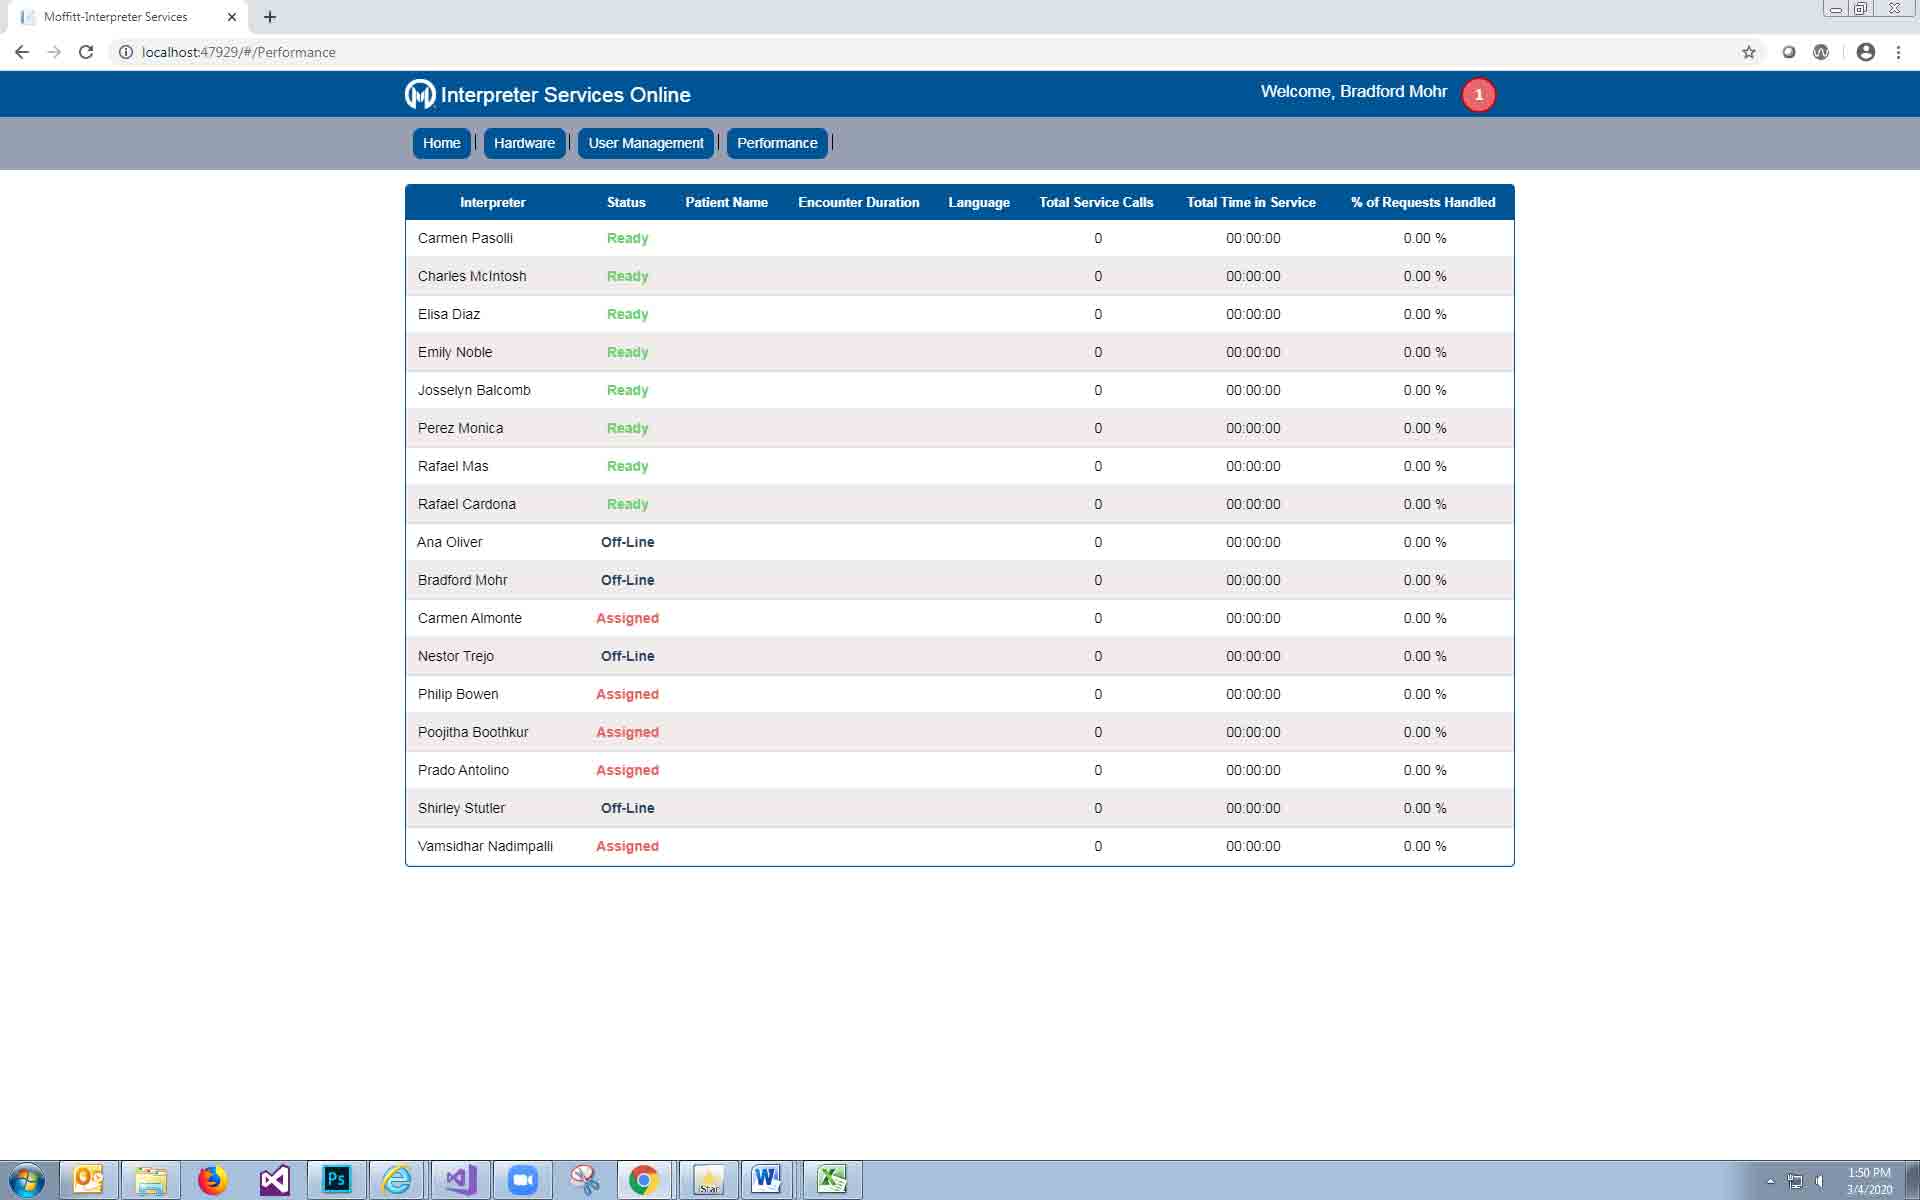Go to the Home page
Image resolution: width=1920 pixels, height=1200 pixels.
point(441,143)
